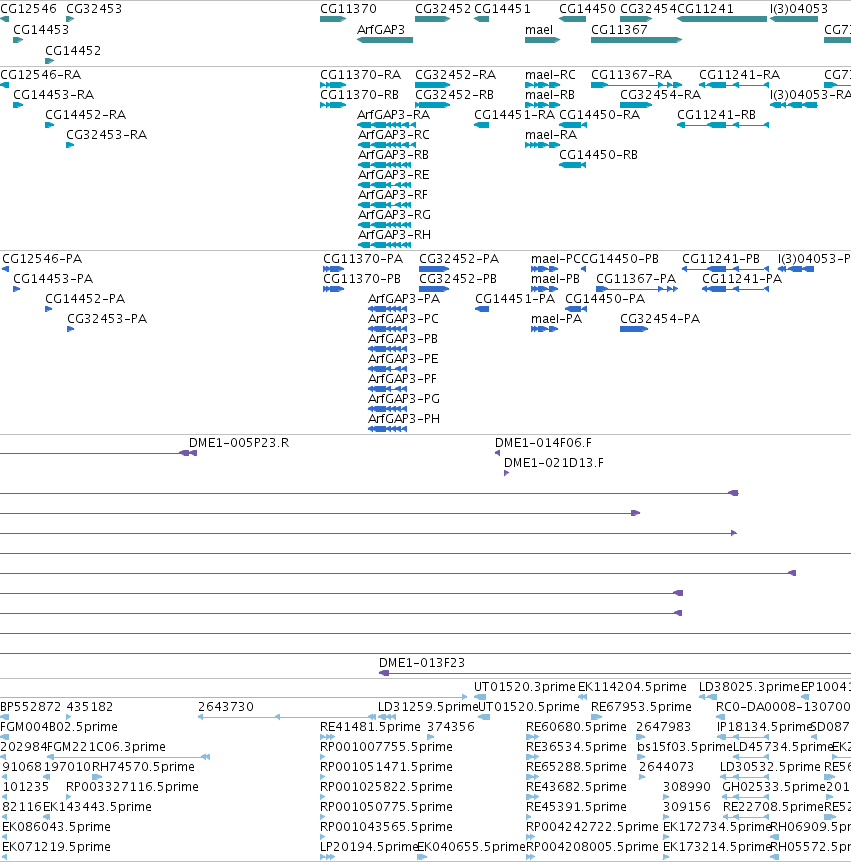The image size is (851, 862).
Task: Select protein ArfGAP3-PH
Action: click(404, 419)
